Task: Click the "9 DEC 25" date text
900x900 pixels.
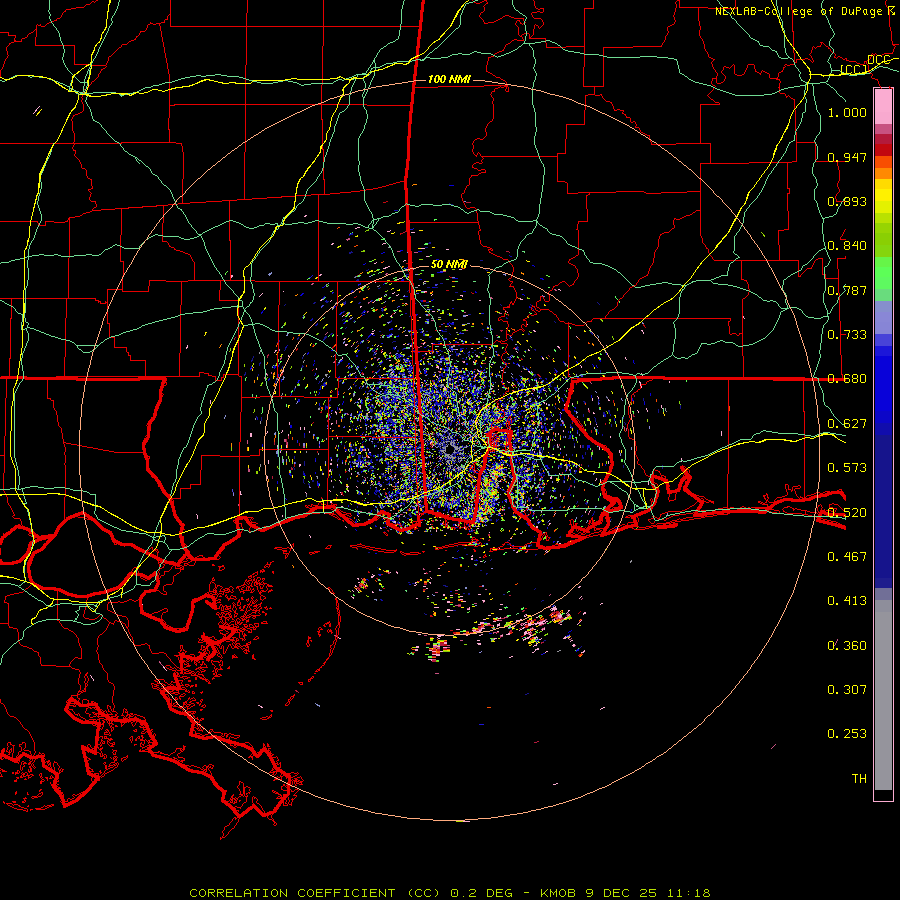Action: click(x=622, y=893)
